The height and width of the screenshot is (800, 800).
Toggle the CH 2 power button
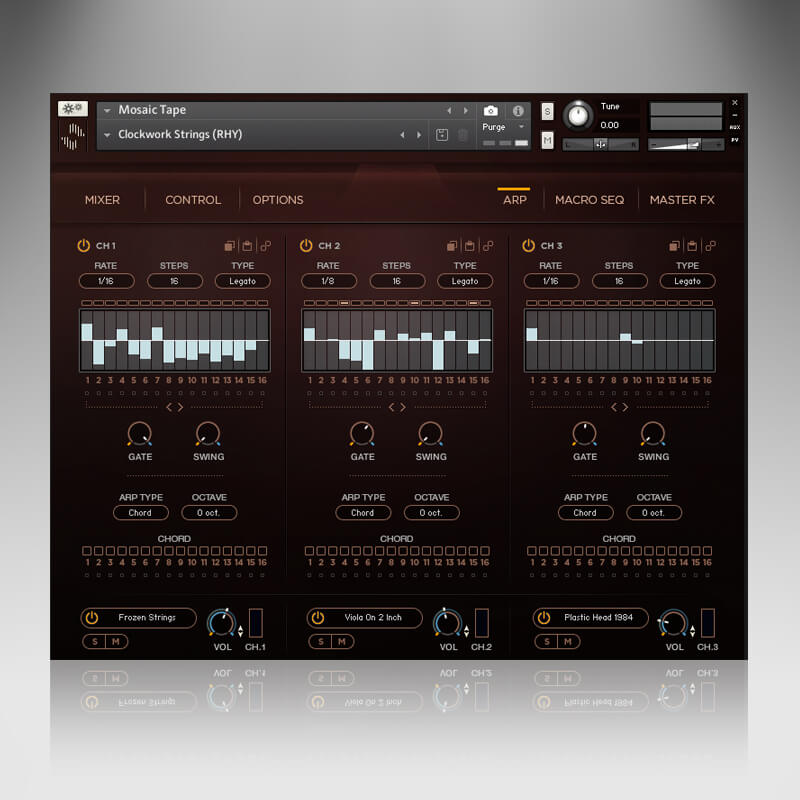tap(305, 245)
